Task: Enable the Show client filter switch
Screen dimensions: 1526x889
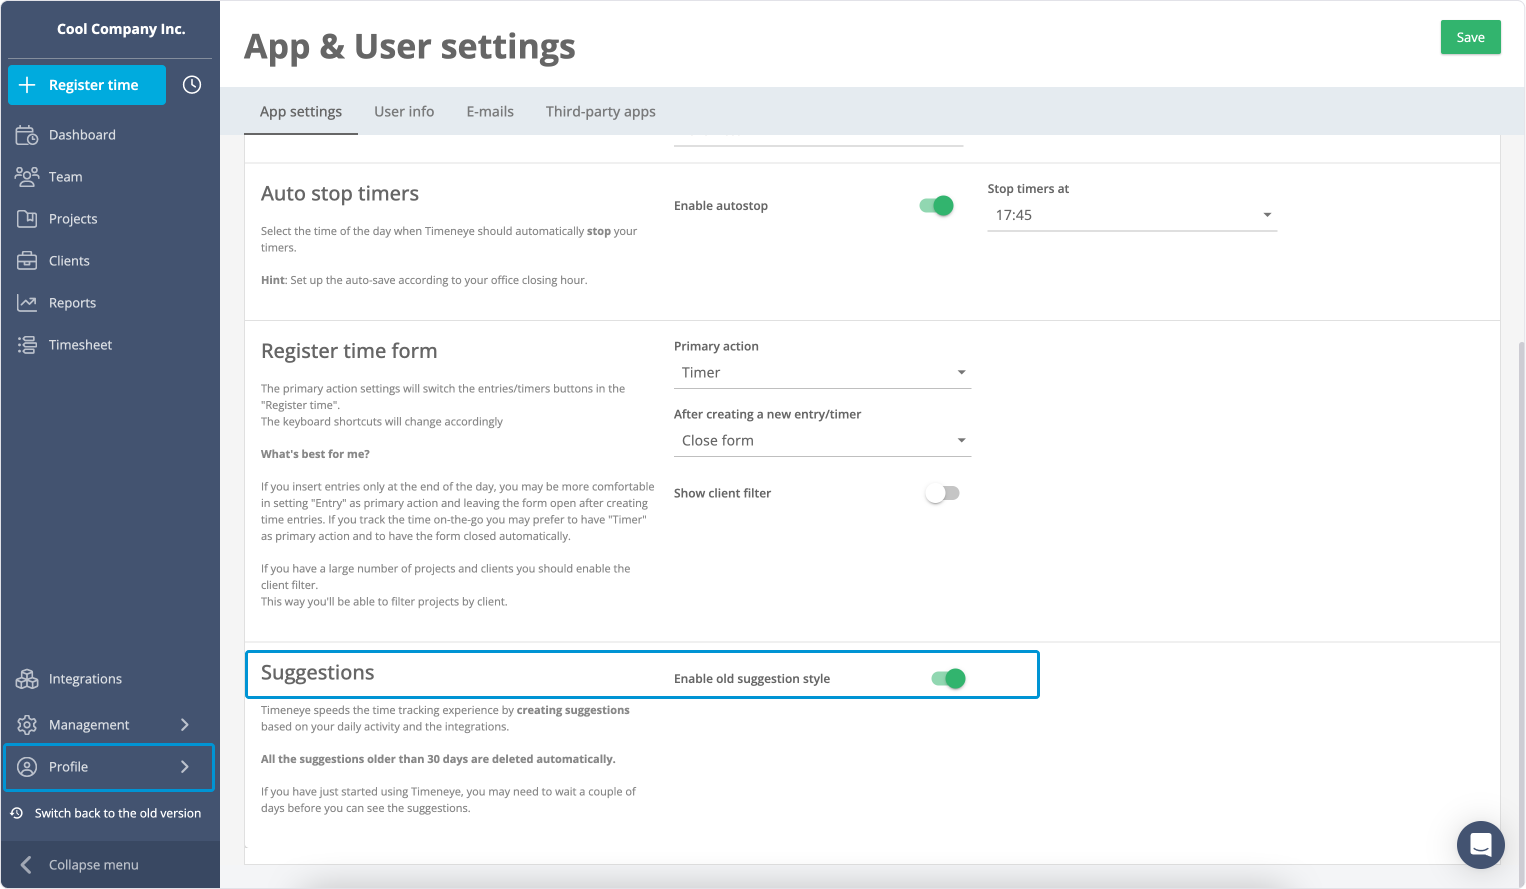Action: click(x=941, y=492)
